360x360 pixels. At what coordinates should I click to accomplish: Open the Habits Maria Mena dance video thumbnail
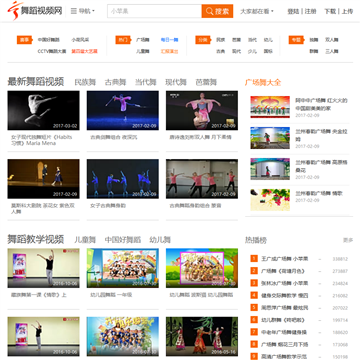tap(43, 110)
